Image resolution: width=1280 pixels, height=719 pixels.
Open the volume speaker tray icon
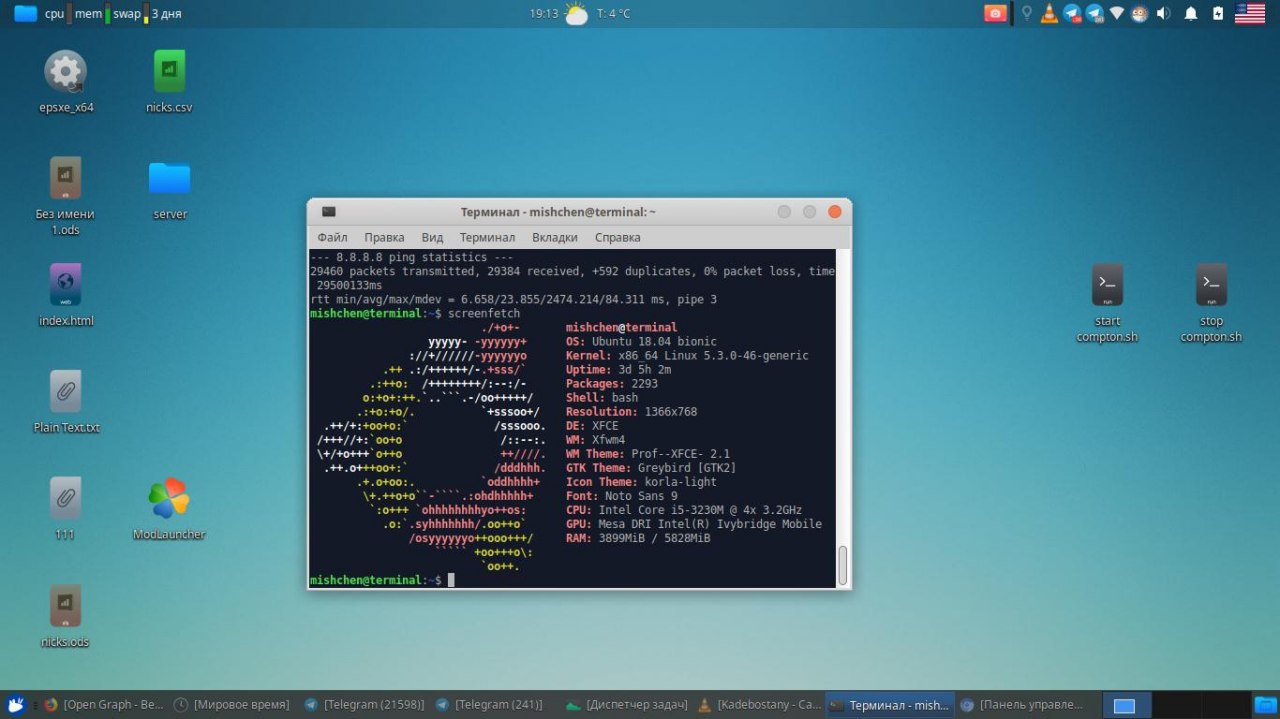(1163, 13)
